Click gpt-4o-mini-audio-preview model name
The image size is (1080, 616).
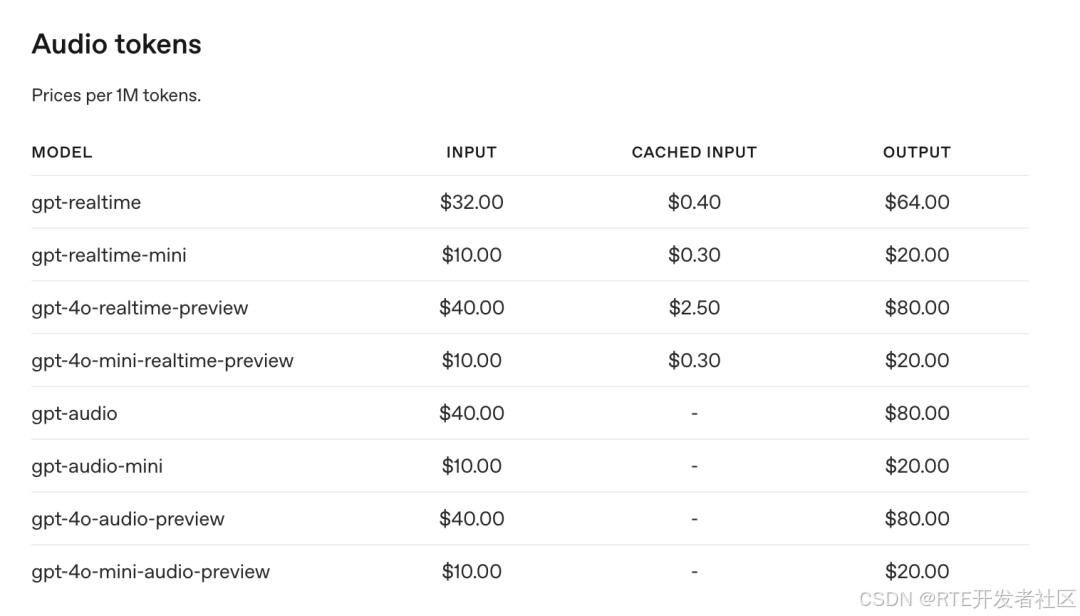pos(151,572)
